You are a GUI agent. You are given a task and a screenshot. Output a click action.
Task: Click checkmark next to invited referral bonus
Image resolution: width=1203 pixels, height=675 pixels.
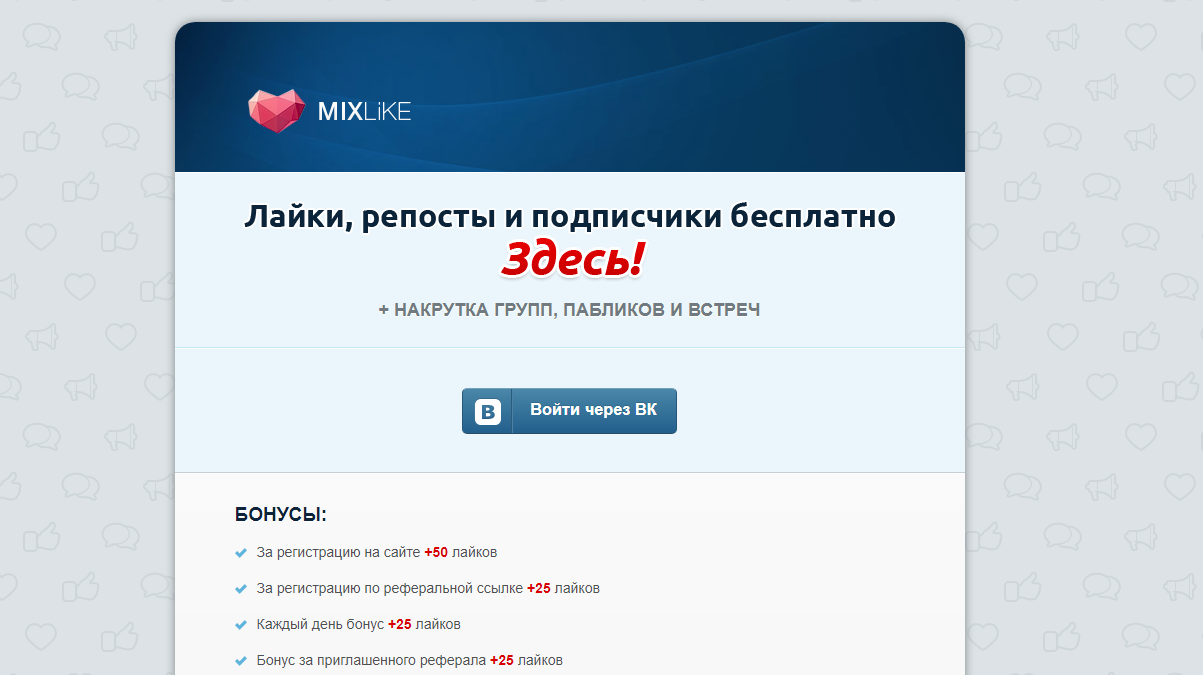point(240,661)
